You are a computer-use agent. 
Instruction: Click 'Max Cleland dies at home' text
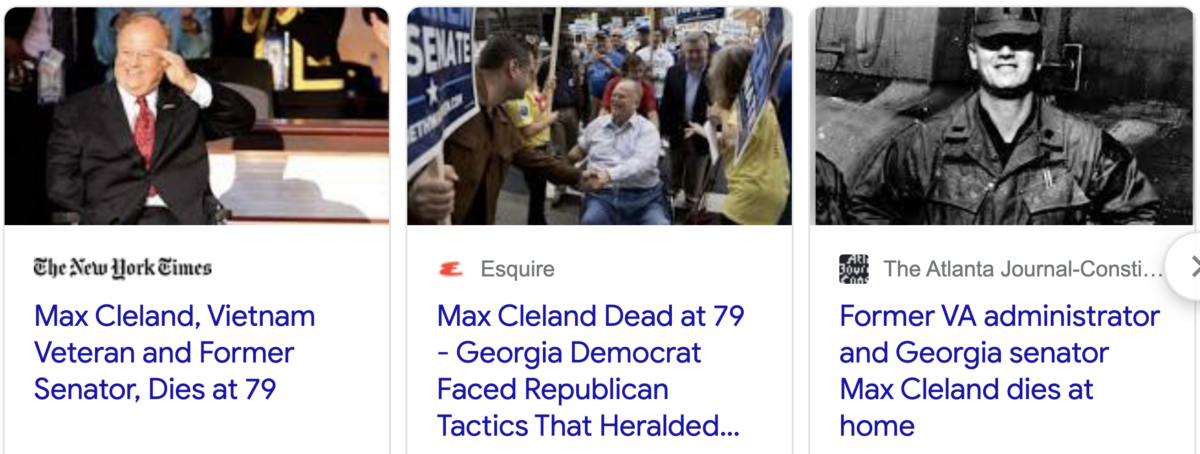click(966, 407)
